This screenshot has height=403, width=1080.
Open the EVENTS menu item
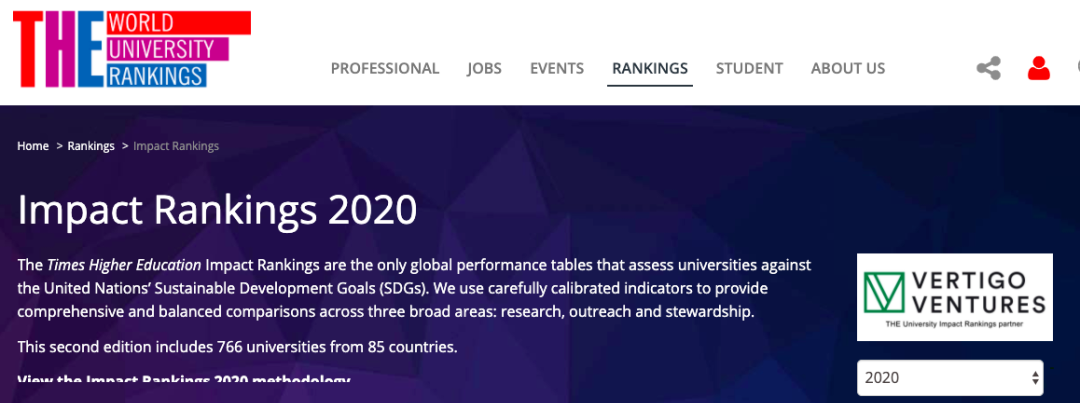pyautogui.click(x=557, y=69)
